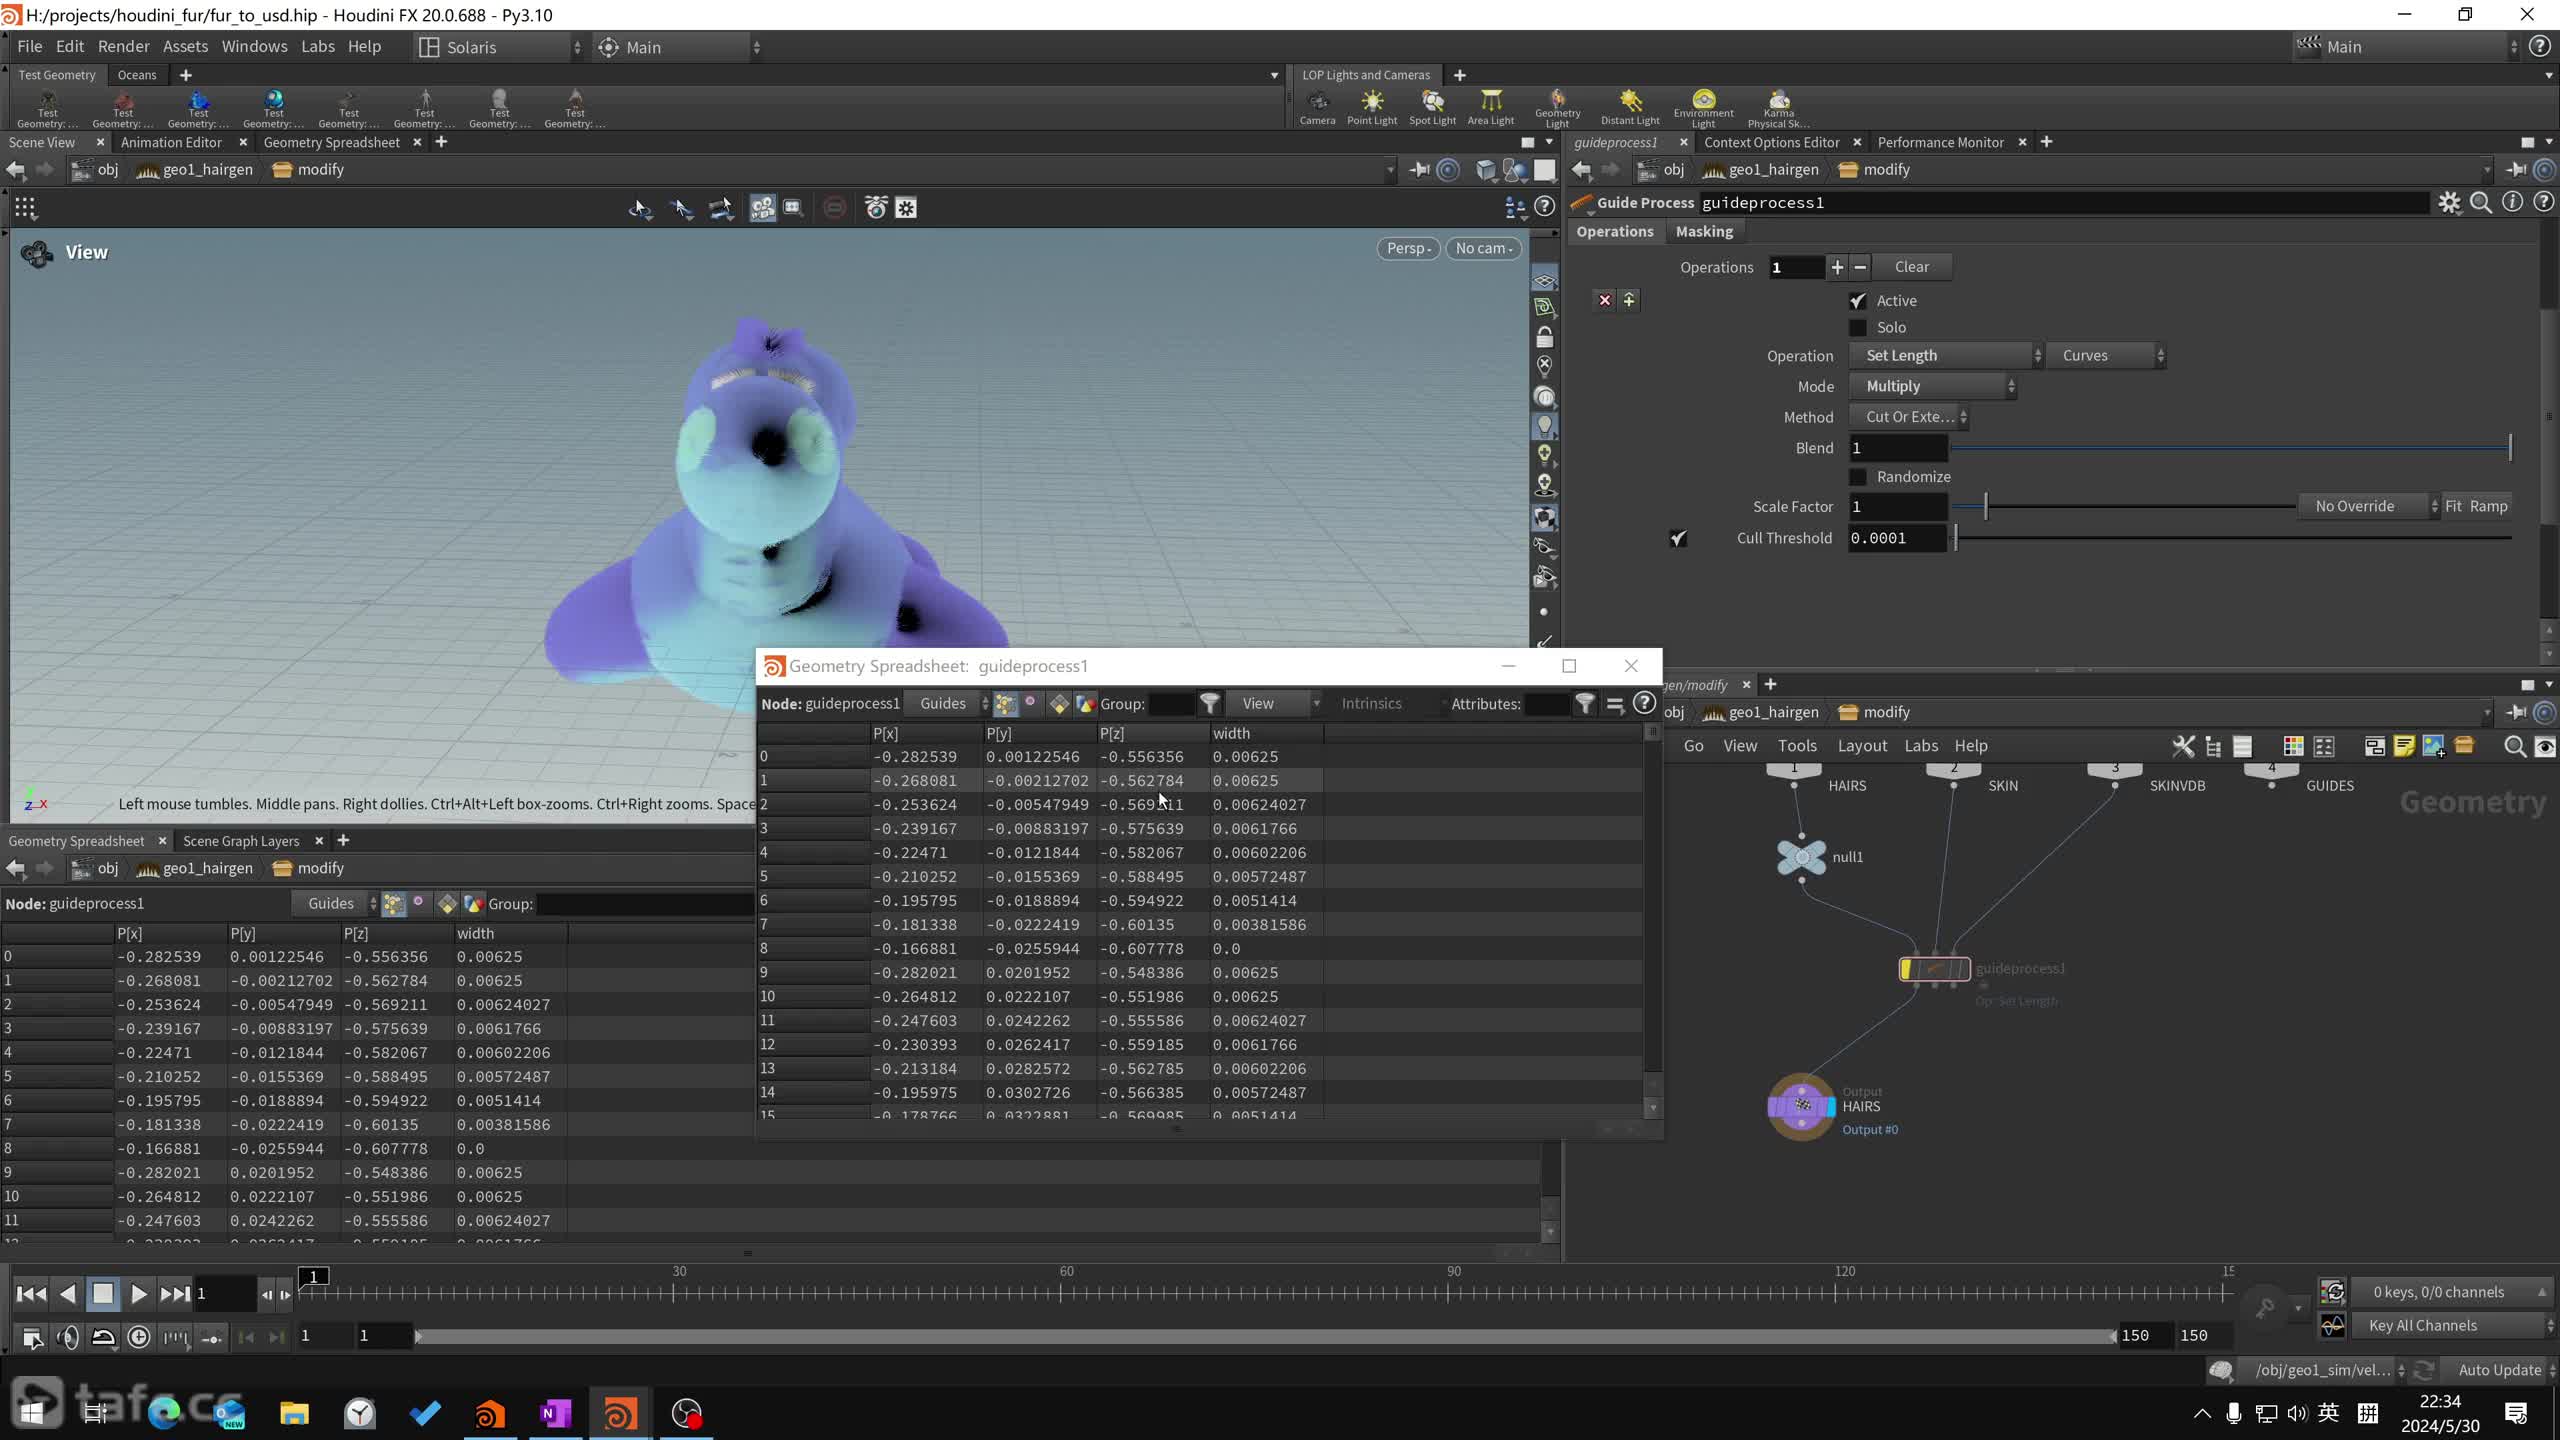Screen dimensions: 2560x1440
Task: Click the sticky note icon in network toolbar
Action: click(x=2404, y=746)
